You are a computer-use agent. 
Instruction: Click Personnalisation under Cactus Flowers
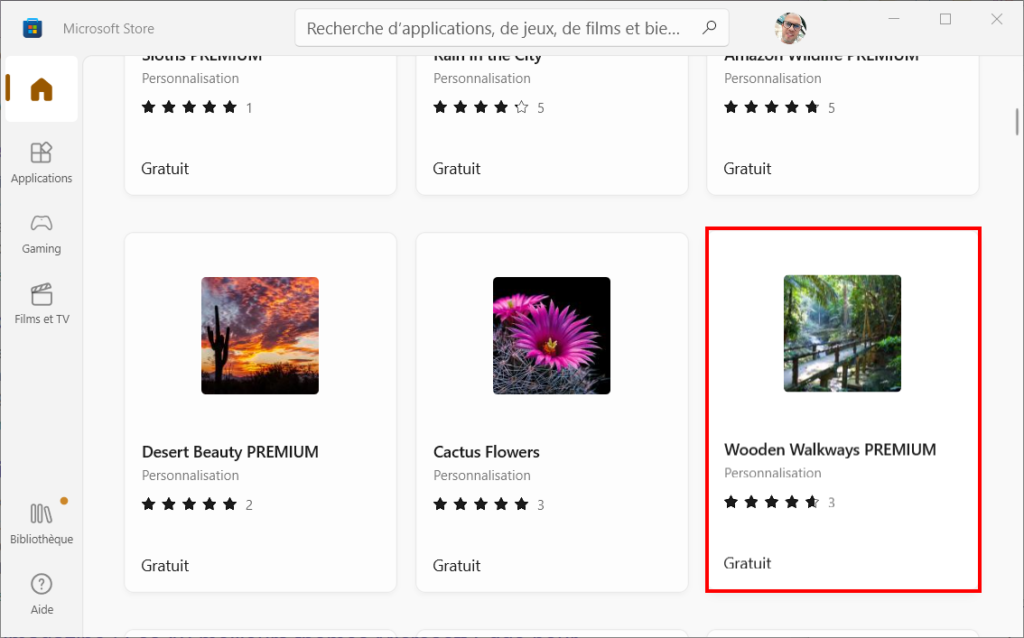pos(482,475)
